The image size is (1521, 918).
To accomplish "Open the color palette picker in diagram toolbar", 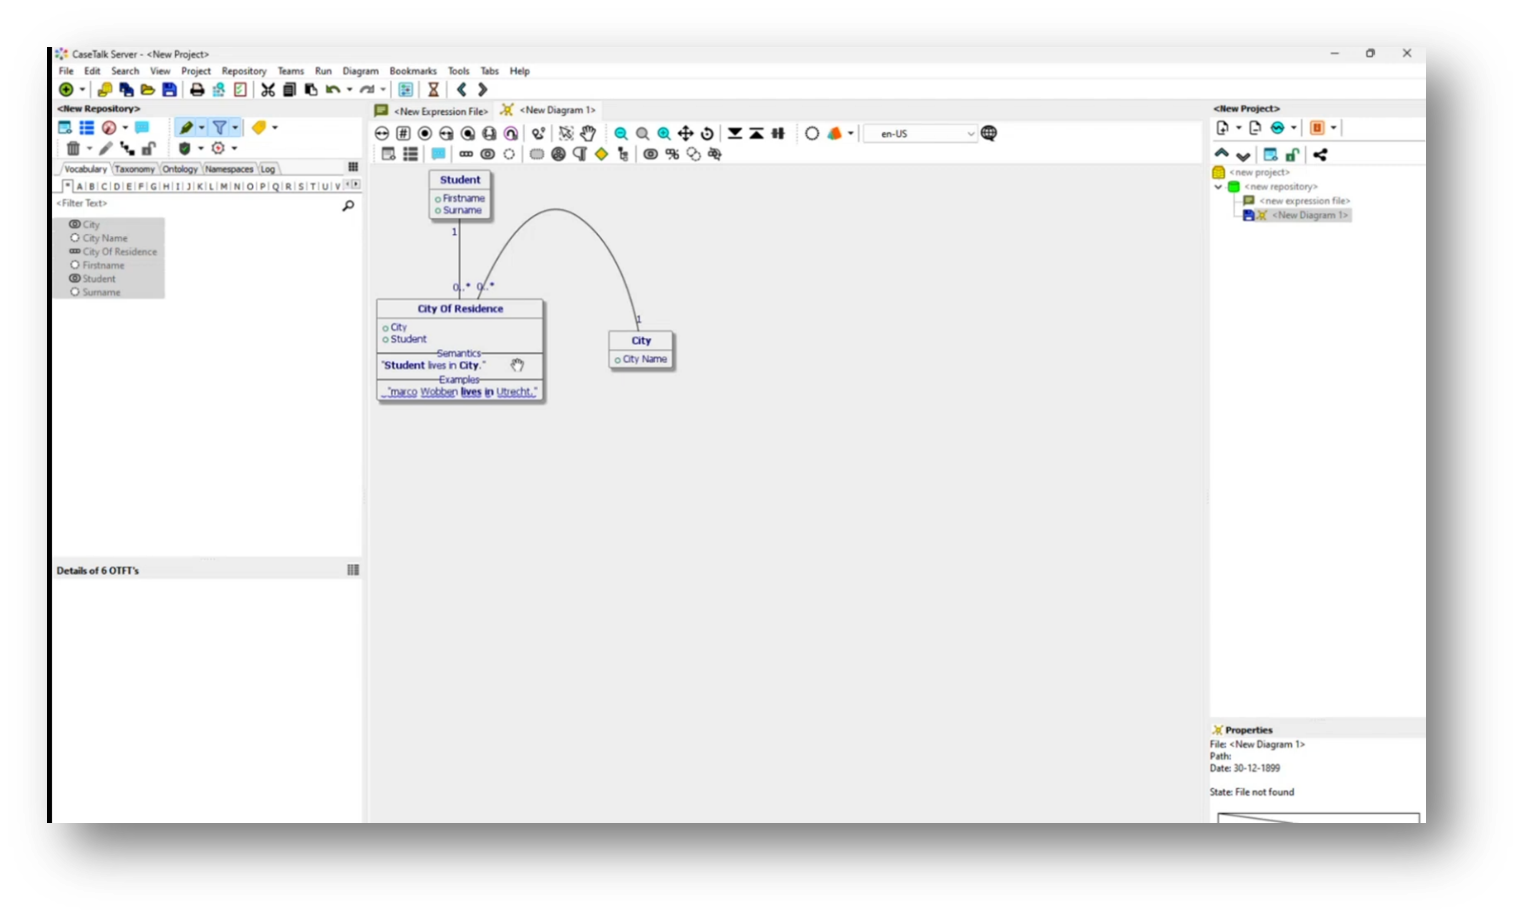I will [834, 133].
